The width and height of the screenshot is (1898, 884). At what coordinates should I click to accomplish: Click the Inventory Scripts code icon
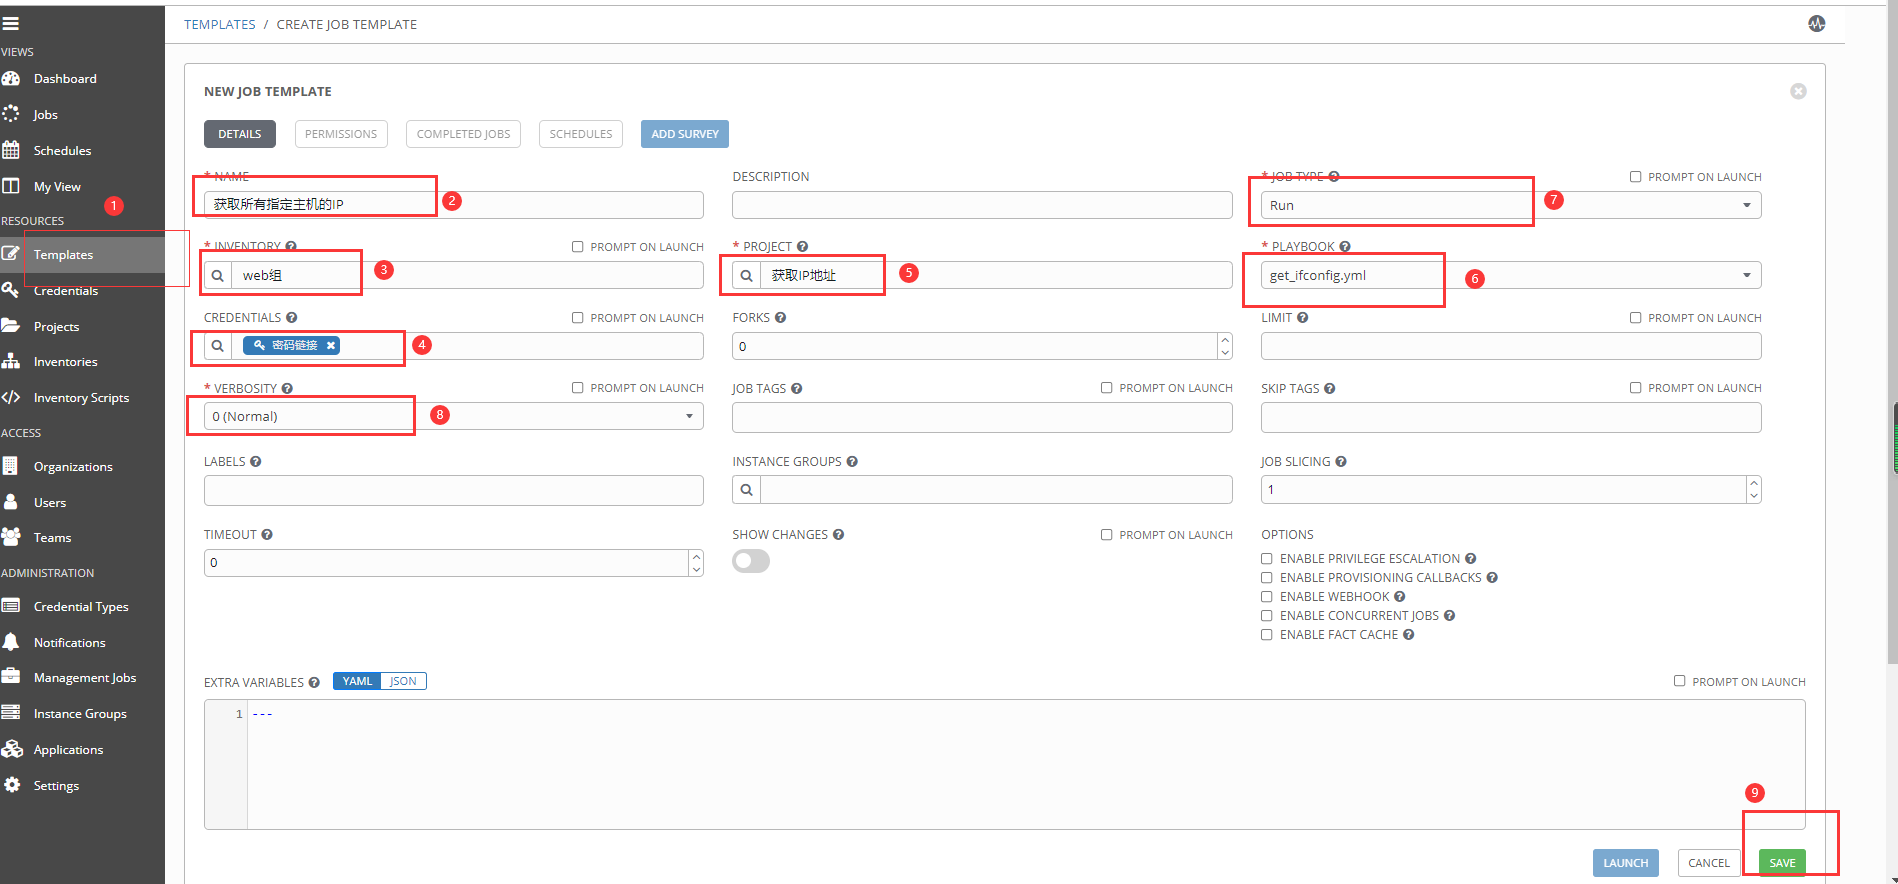point(11,397)
